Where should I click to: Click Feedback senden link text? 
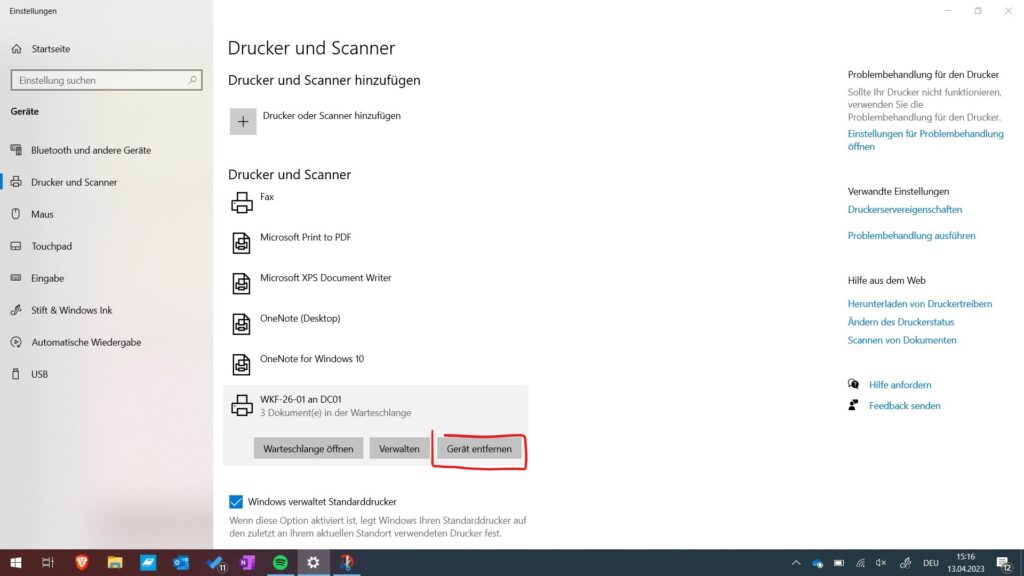coord(904,406)
